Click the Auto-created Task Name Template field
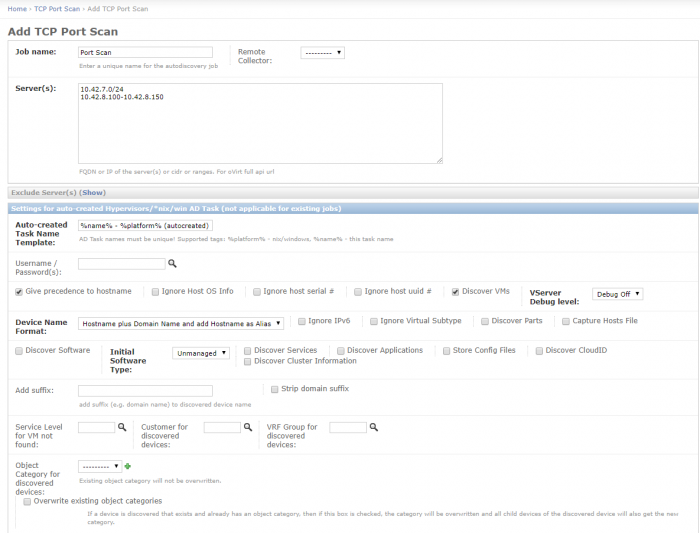The width and height of the screenshot is (700, 533). (146, 225)
